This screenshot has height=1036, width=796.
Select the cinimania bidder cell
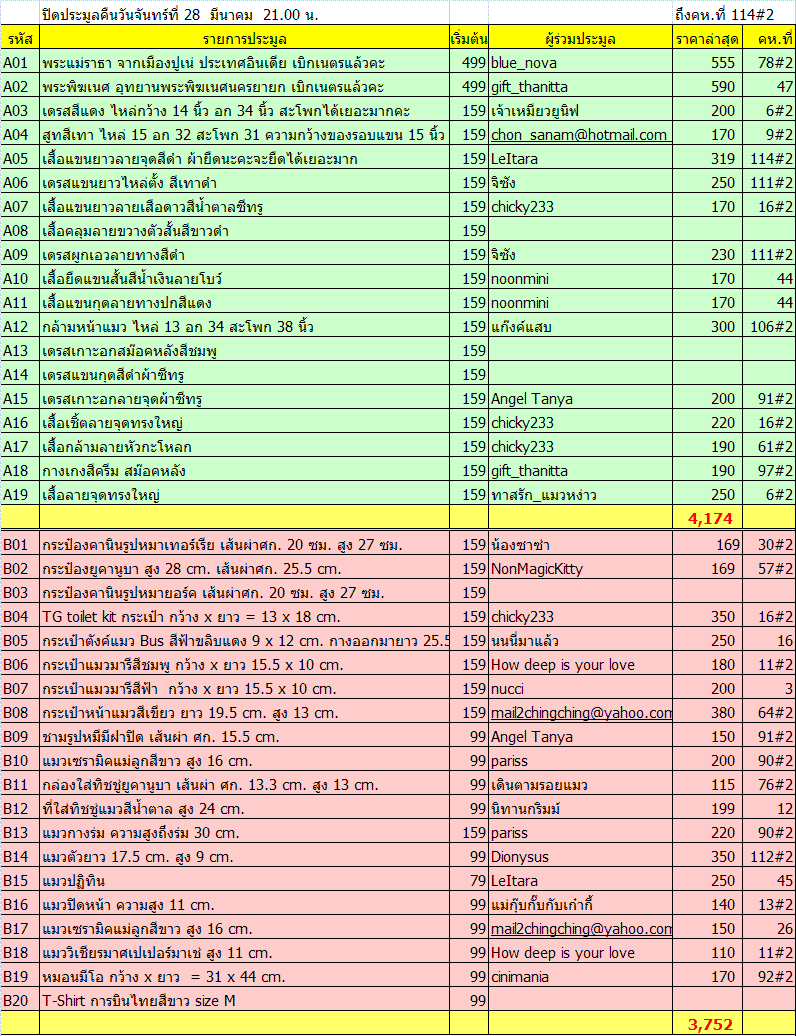pos(580,977)
